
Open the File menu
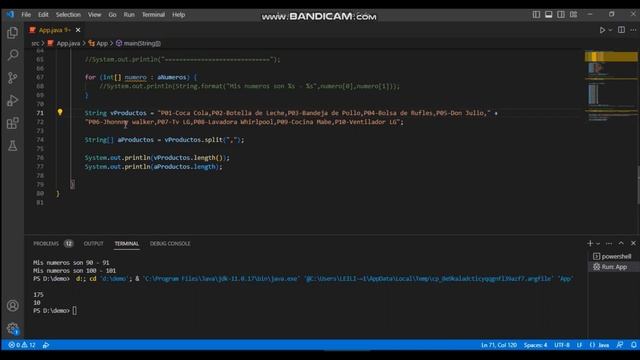pyautogui.click(x=26, y=15)
